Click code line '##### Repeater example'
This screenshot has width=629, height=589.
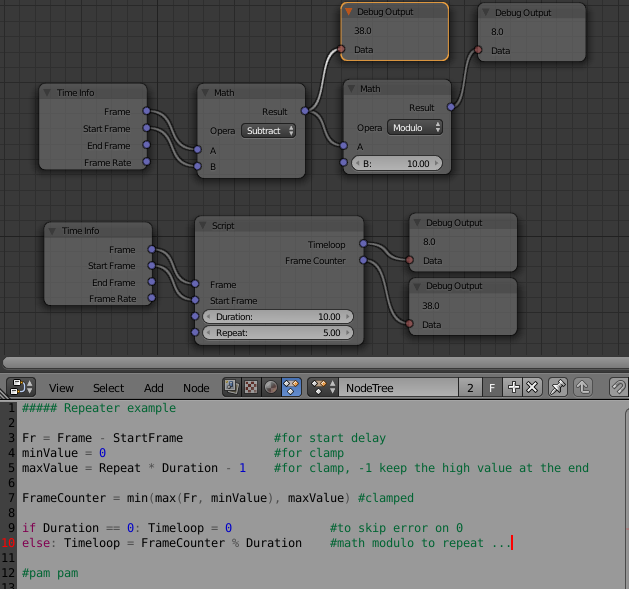point(99,408)
